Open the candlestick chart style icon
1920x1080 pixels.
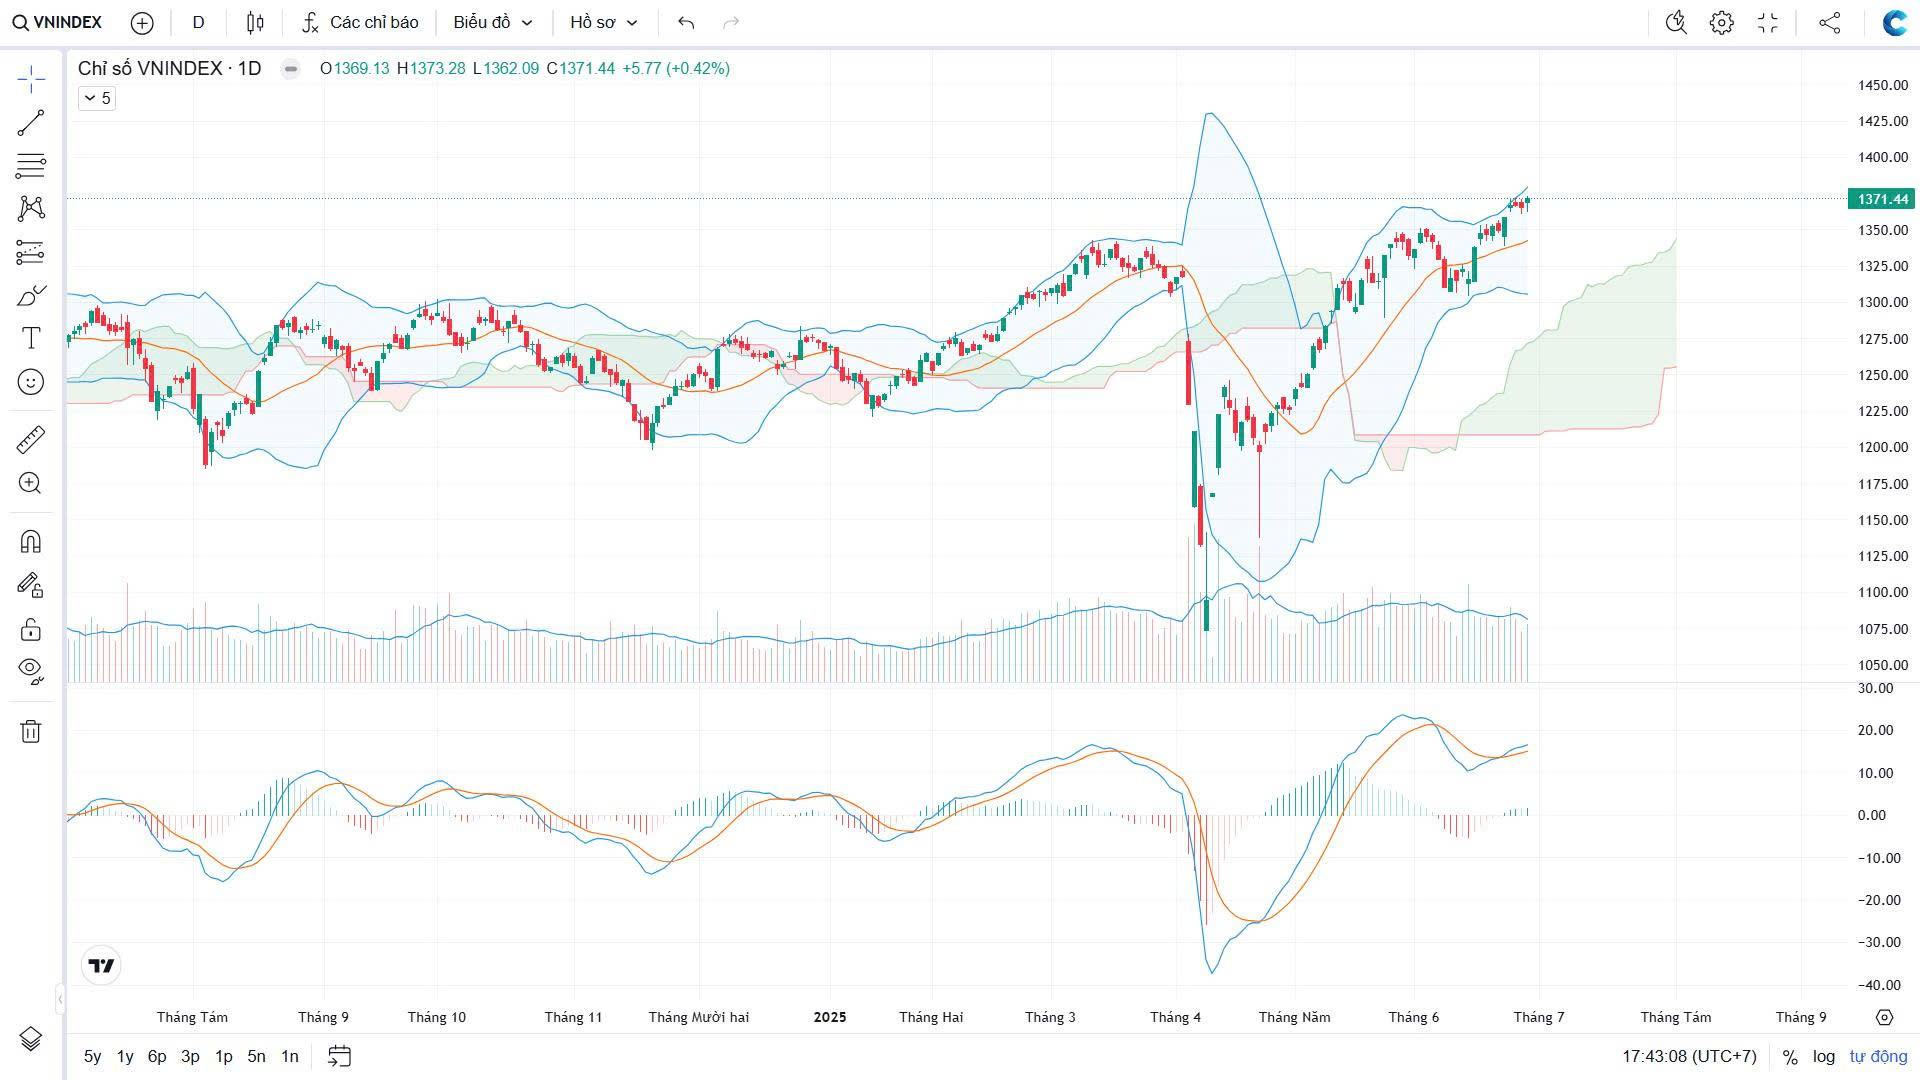click(x=255, y=22)
